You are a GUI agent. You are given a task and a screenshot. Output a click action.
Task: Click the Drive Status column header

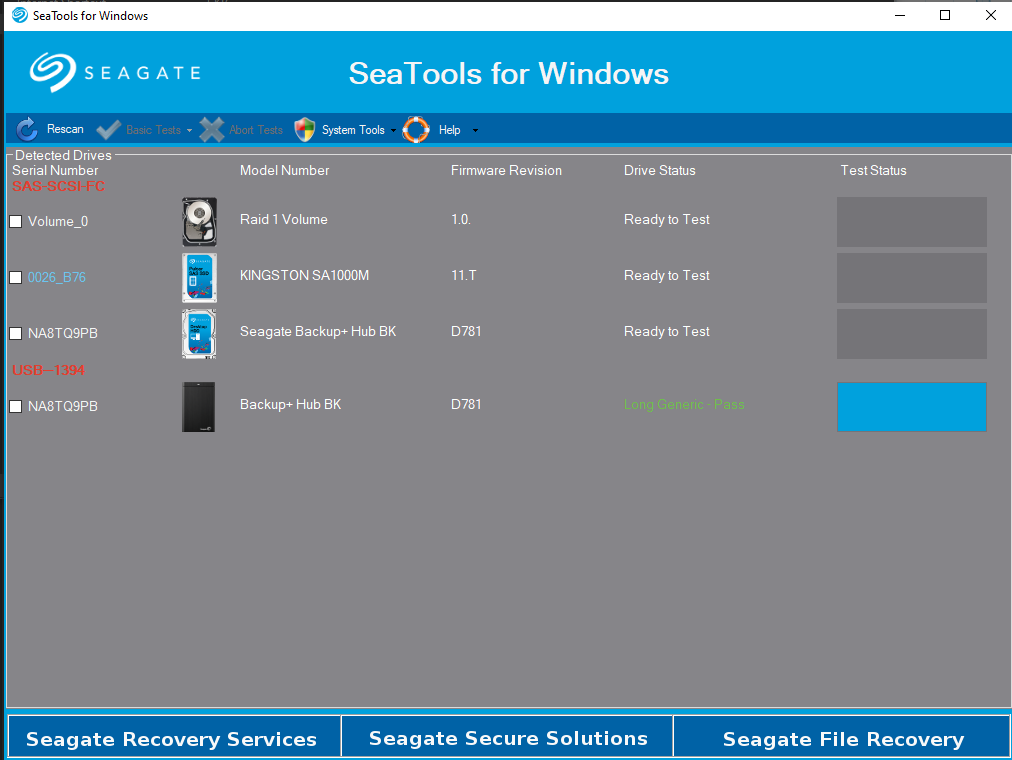tap(660, 170)
